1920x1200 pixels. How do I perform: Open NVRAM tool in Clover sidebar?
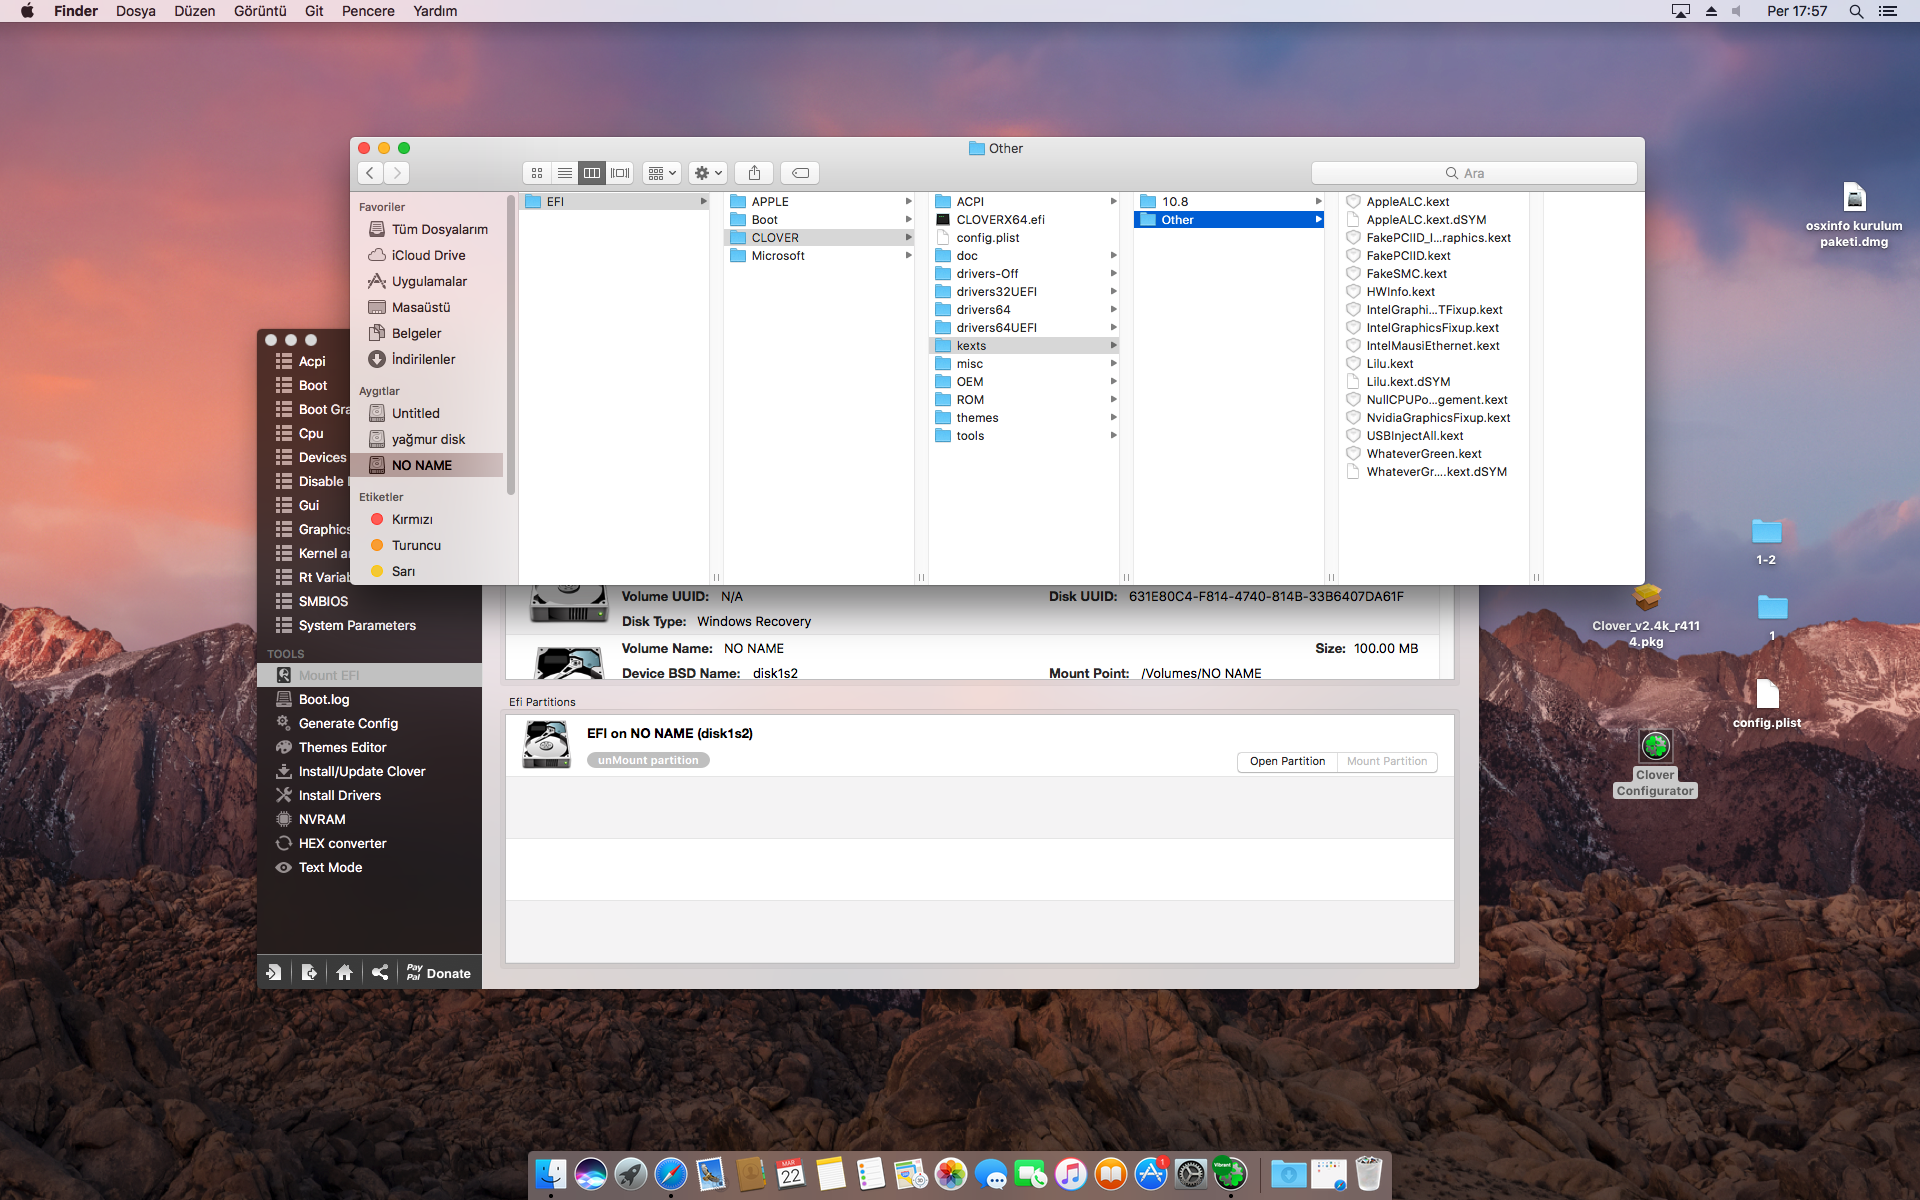tap(321, 819)
